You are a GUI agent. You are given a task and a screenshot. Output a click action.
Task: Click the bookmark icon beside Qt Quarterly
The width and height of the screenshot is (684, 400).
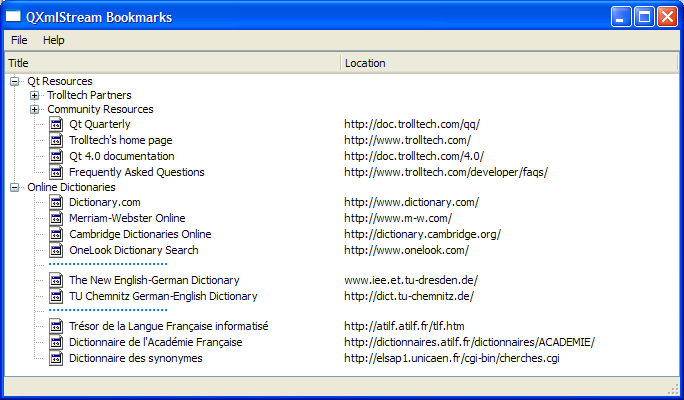click(56, 125)
